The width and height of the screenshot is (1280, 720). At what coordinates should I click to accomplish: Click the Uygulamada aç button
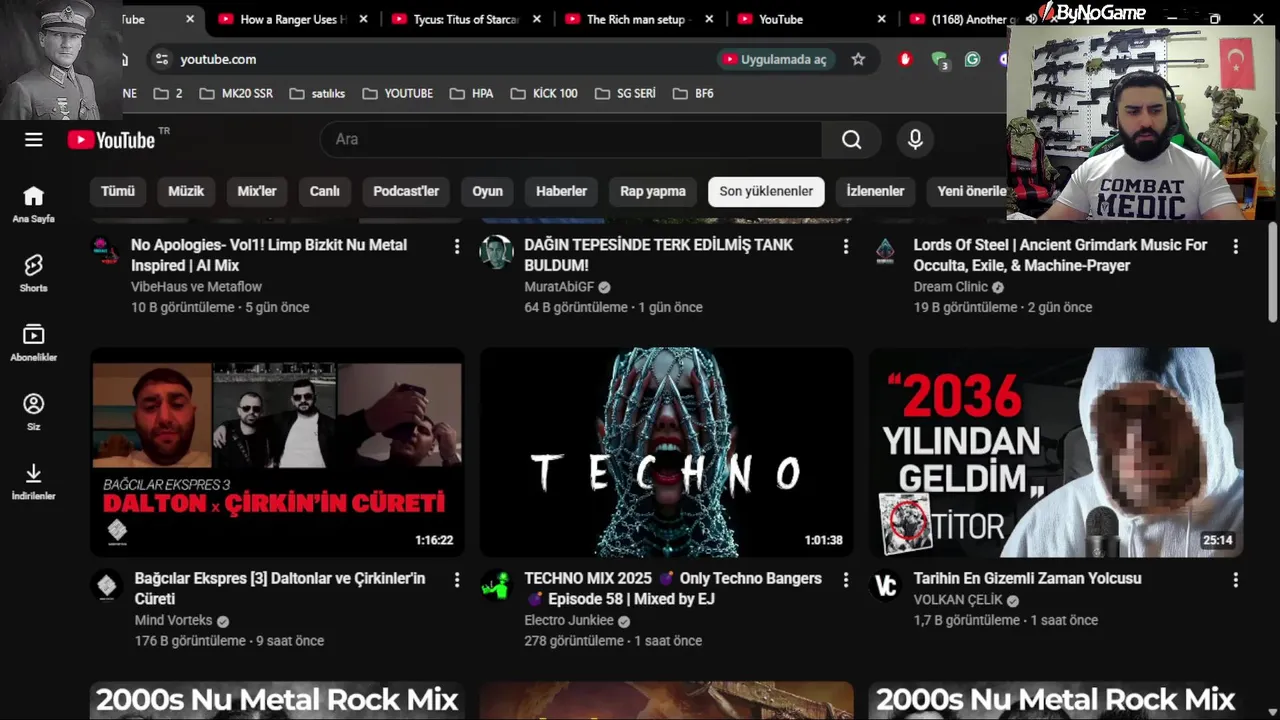coord(775,59)
